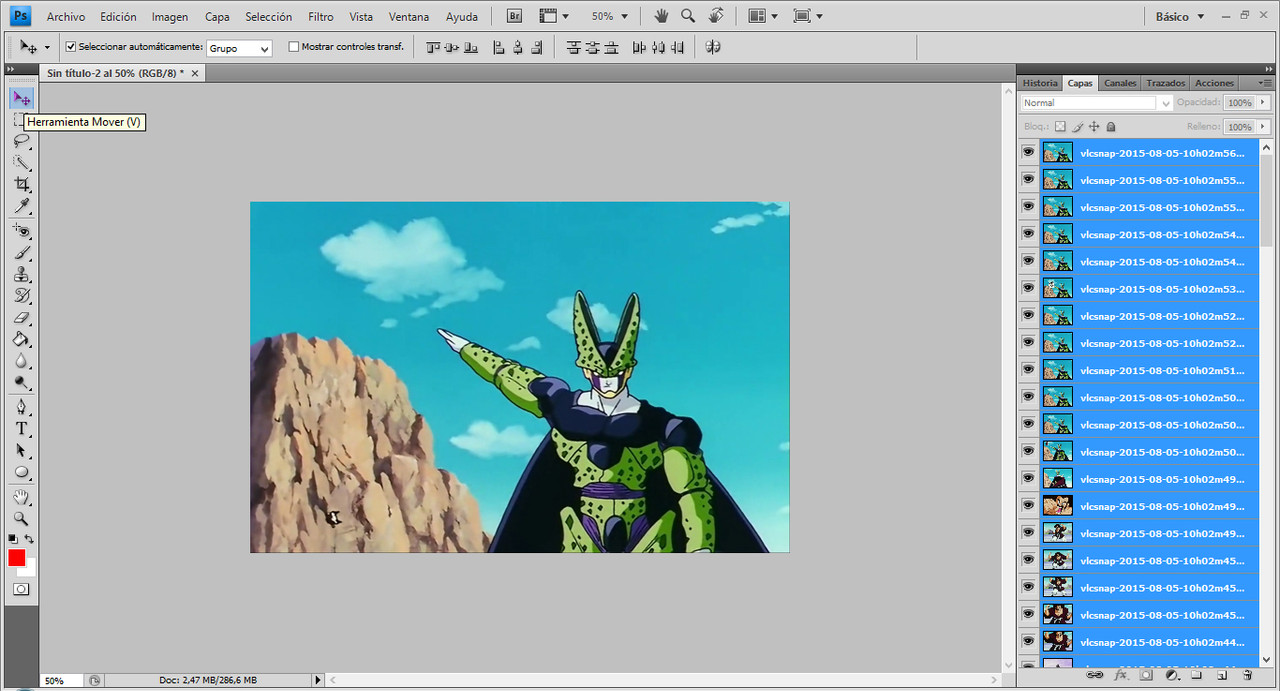The width and height of the screenshot is (1280, 691).
Task: Select the Crop tool
Action: (21, 184)
